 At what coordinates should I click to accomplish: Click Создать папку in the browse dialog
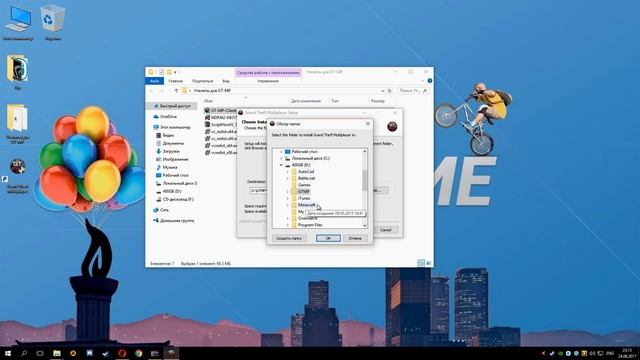coord(289,238)
